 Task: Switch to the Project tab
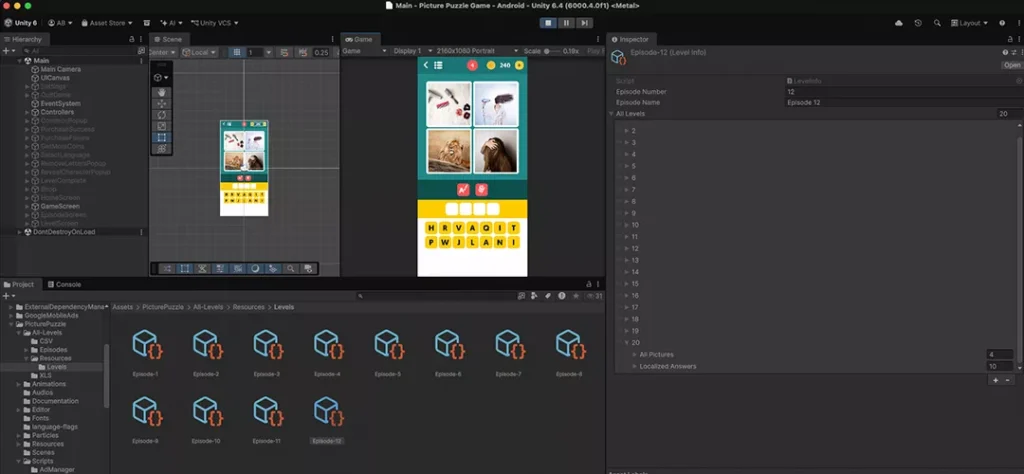point(20,284)
